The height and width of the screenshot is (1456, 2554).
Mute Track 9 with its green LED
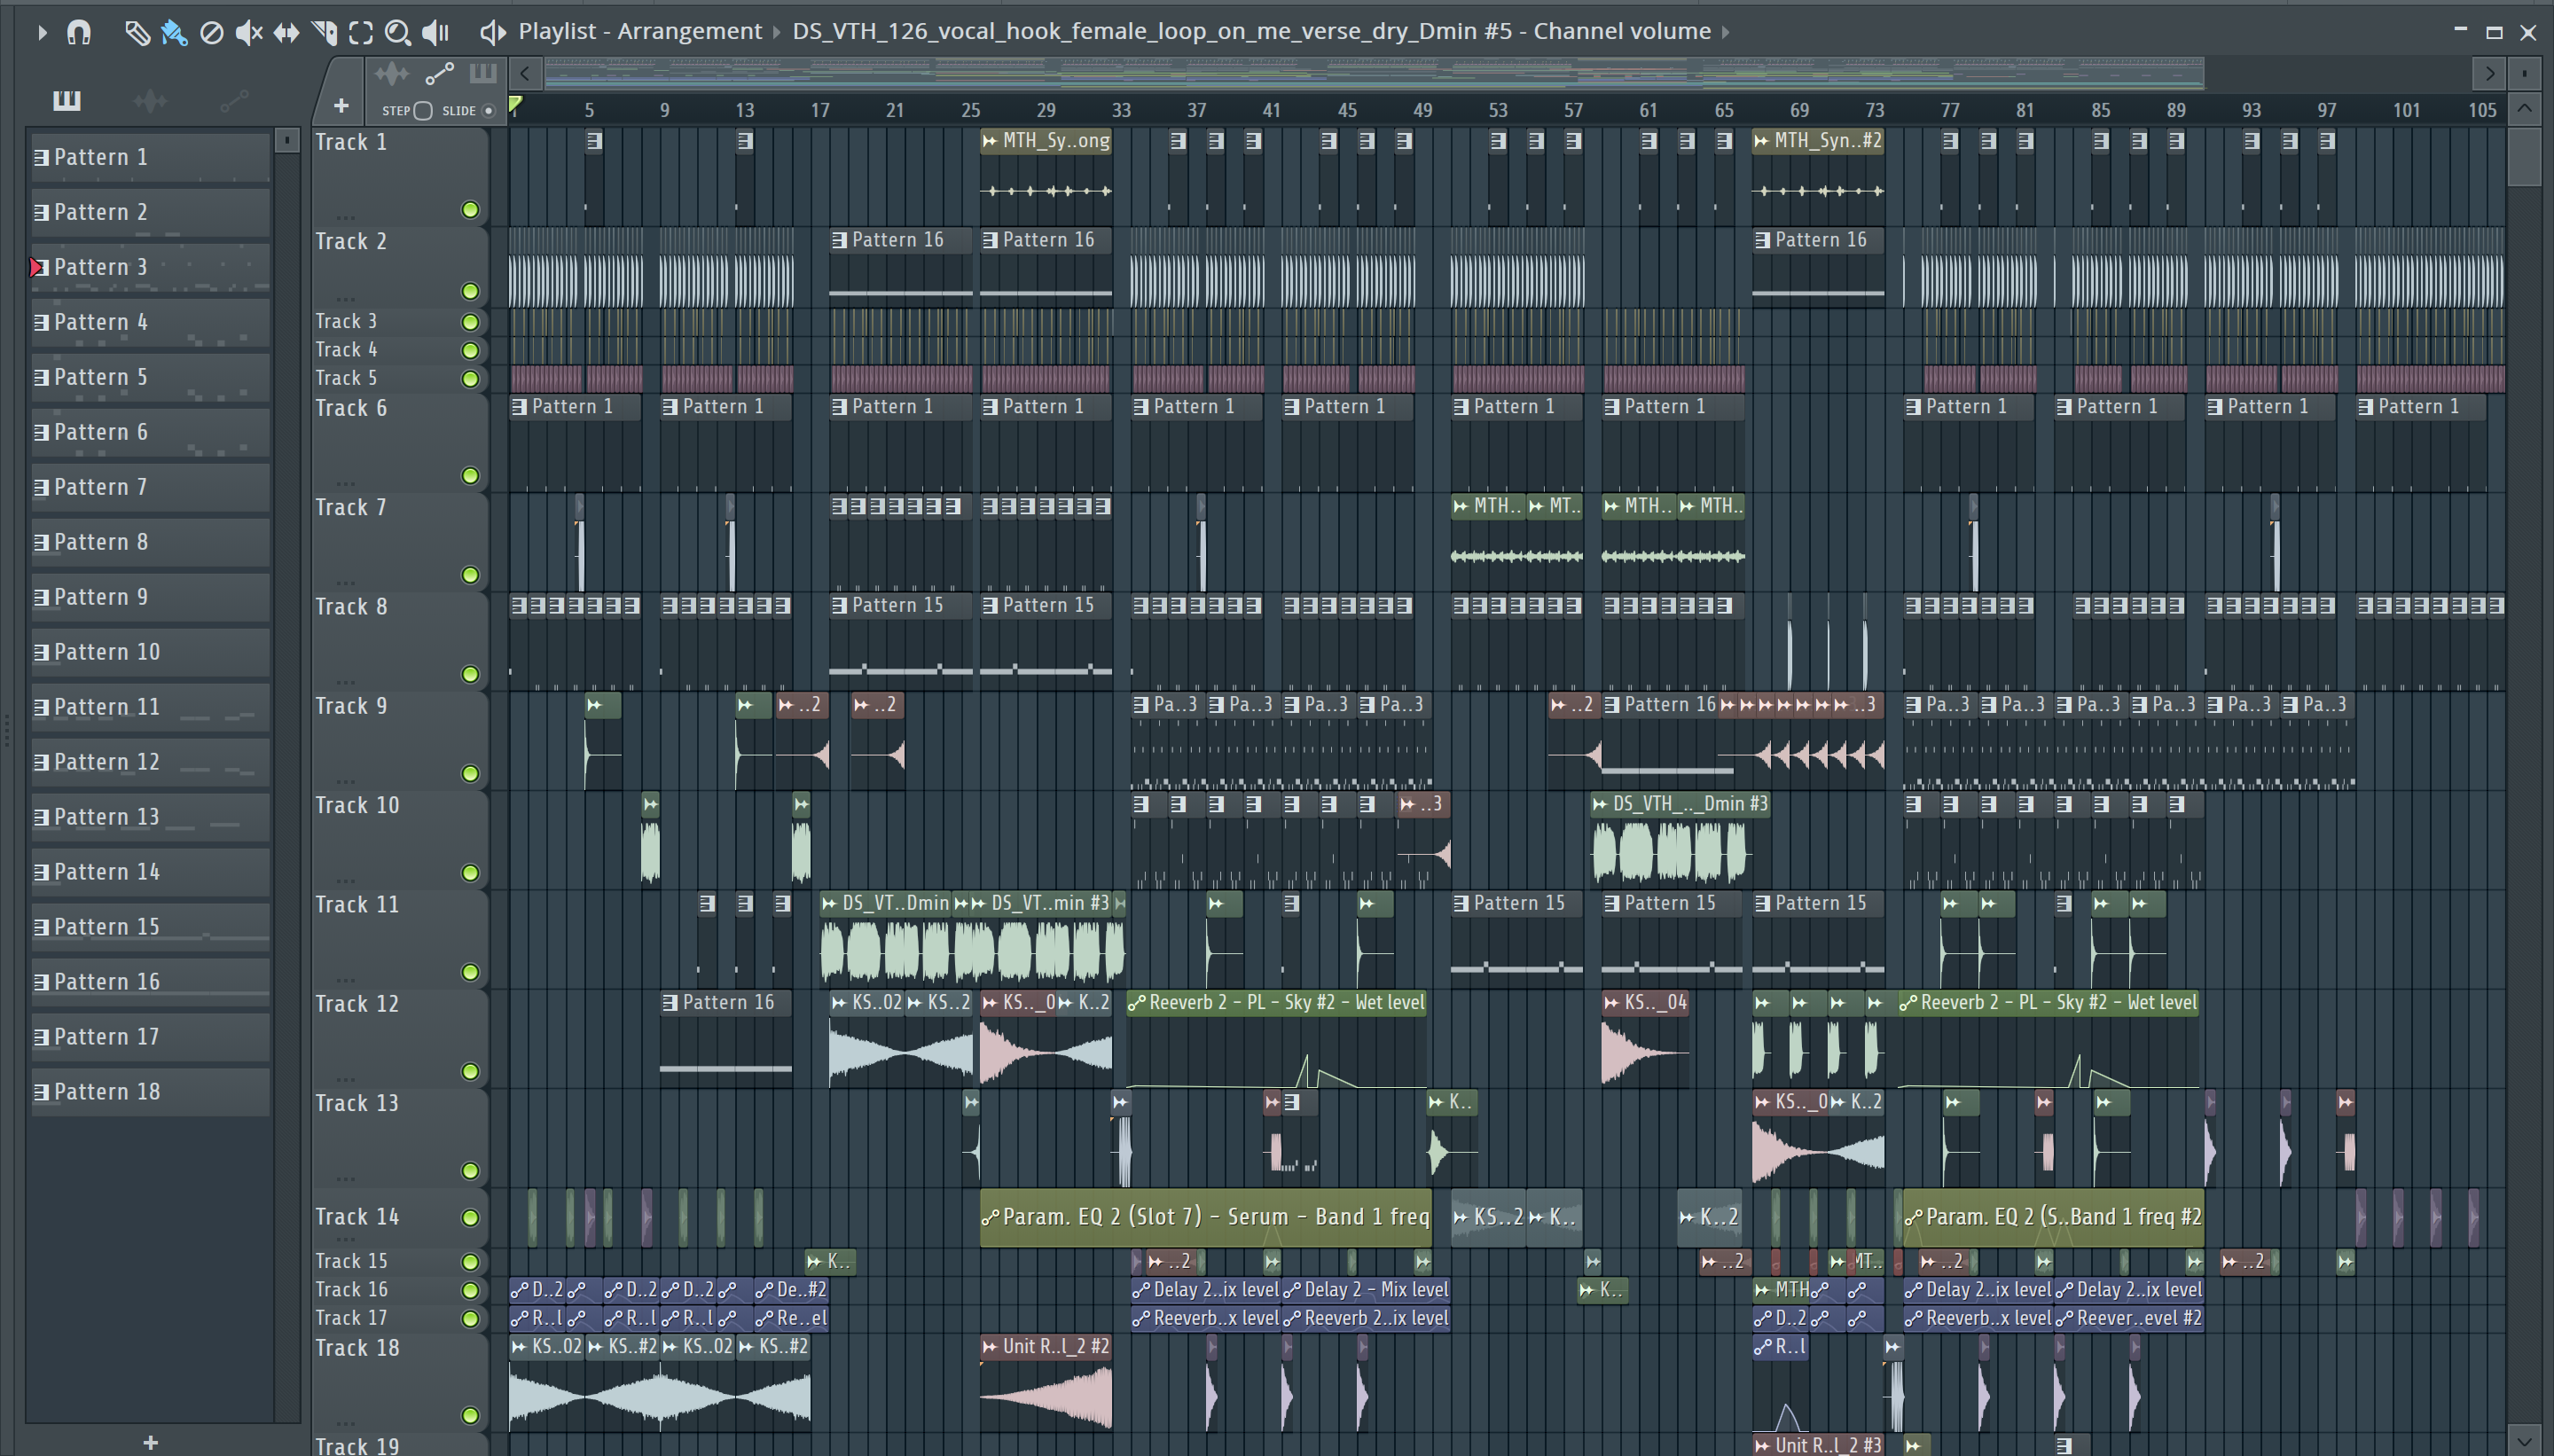coord(470,774)
